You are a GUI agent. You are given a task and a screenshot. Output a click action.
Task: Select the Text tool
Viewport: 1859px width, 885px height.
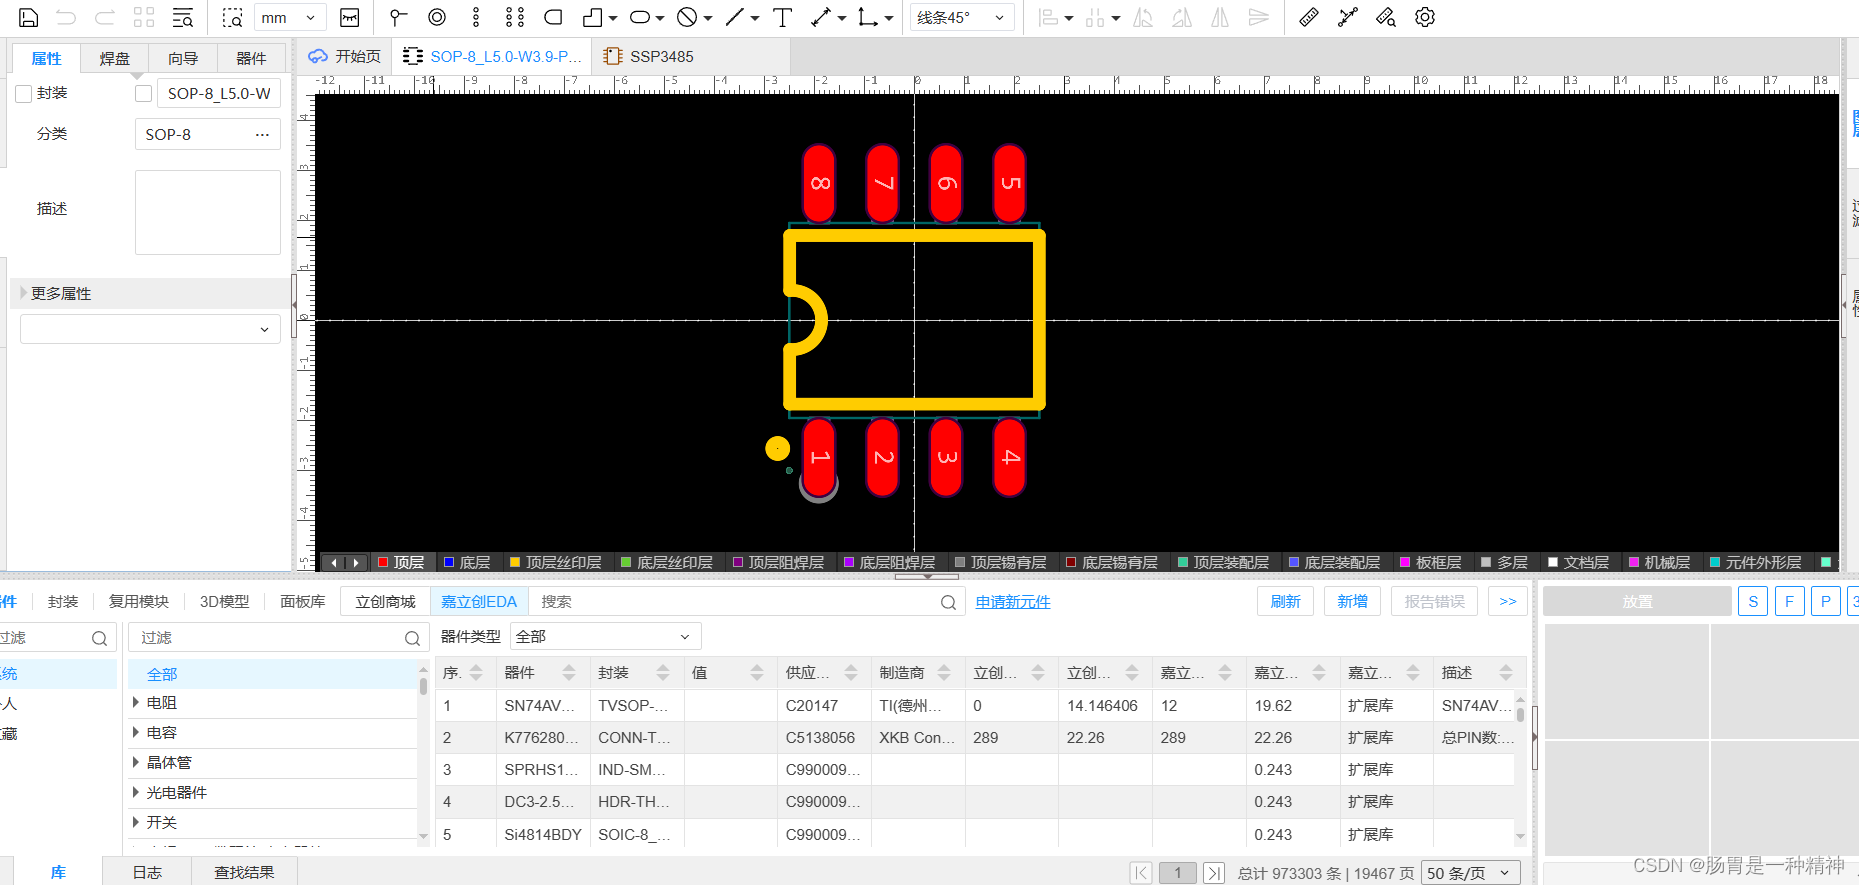783,17
